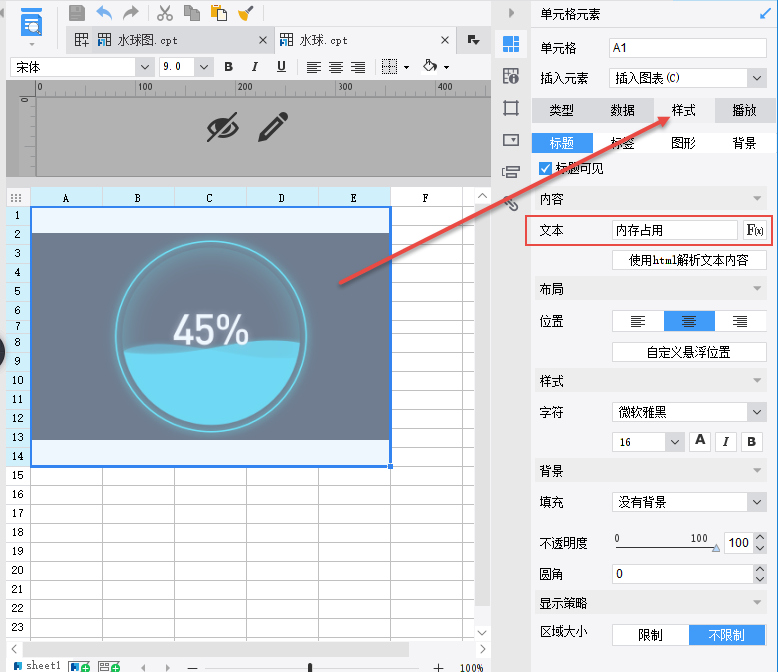Open floating element panel icon
The width and height of the screenshot is (778, 672).
click(511, 108)
